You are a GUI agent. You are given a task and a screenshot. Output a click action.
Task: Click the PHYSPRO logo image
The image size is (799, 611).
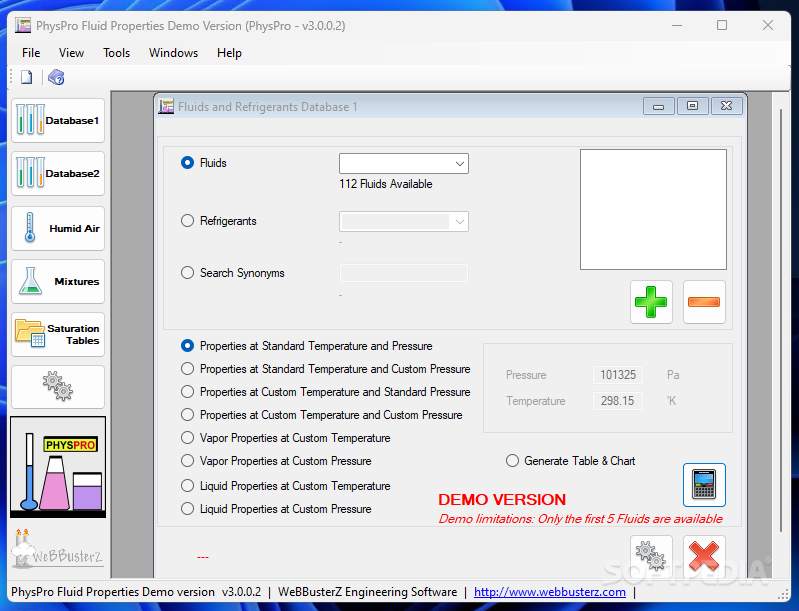58,467
